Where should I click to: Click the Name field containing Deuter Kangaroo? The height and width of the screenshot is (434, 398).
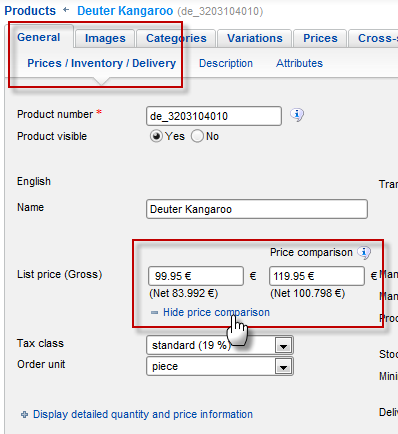pos(257,209)
